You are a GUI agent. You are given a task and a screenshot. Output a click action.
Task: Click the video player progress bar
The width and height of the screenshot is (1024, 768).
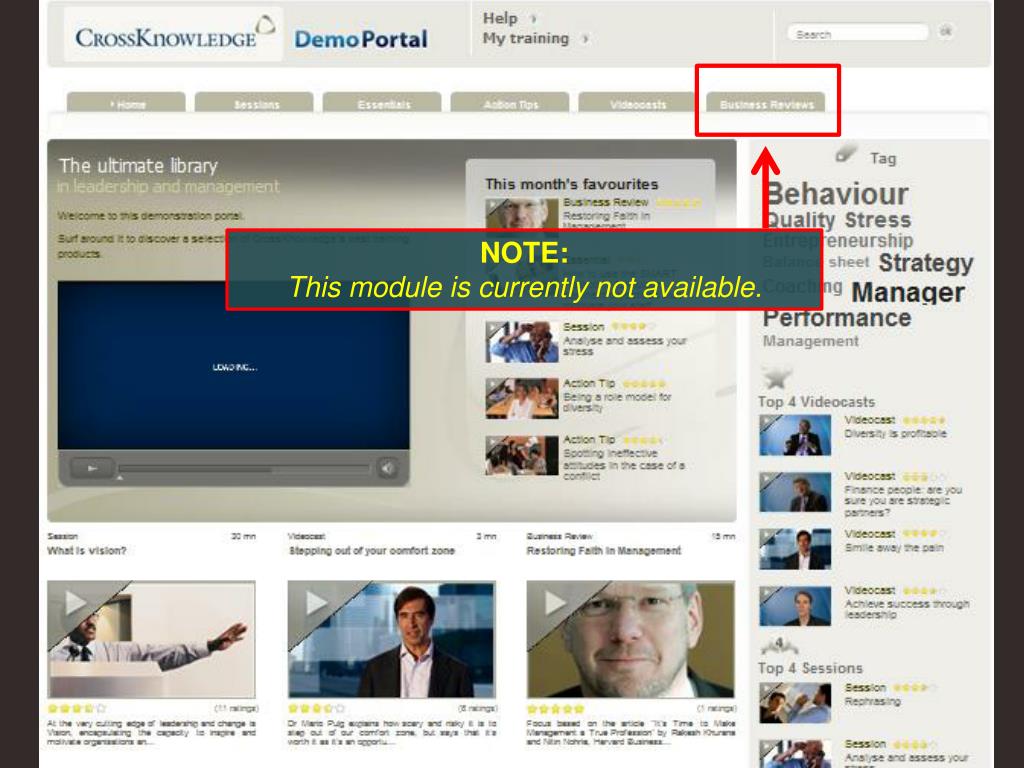(x=244, y=468)
